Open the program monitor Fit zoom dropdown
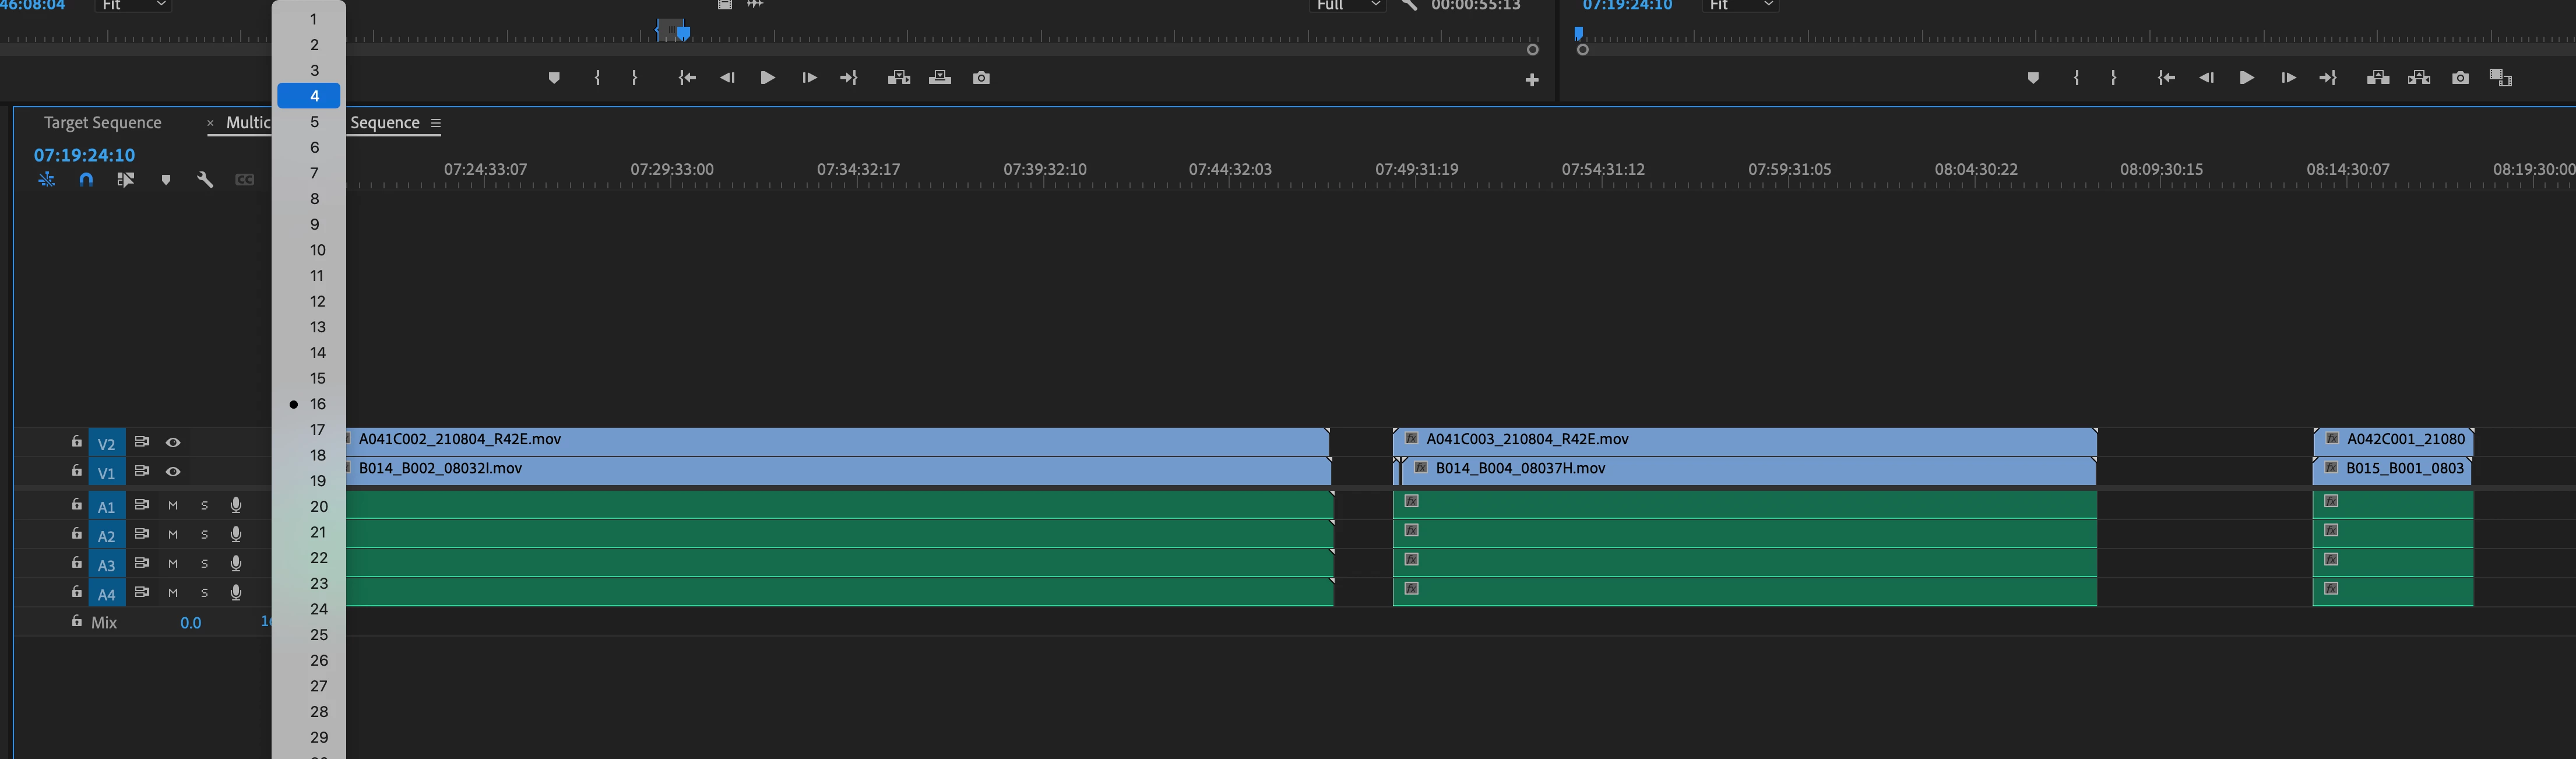 point(1741,6)
